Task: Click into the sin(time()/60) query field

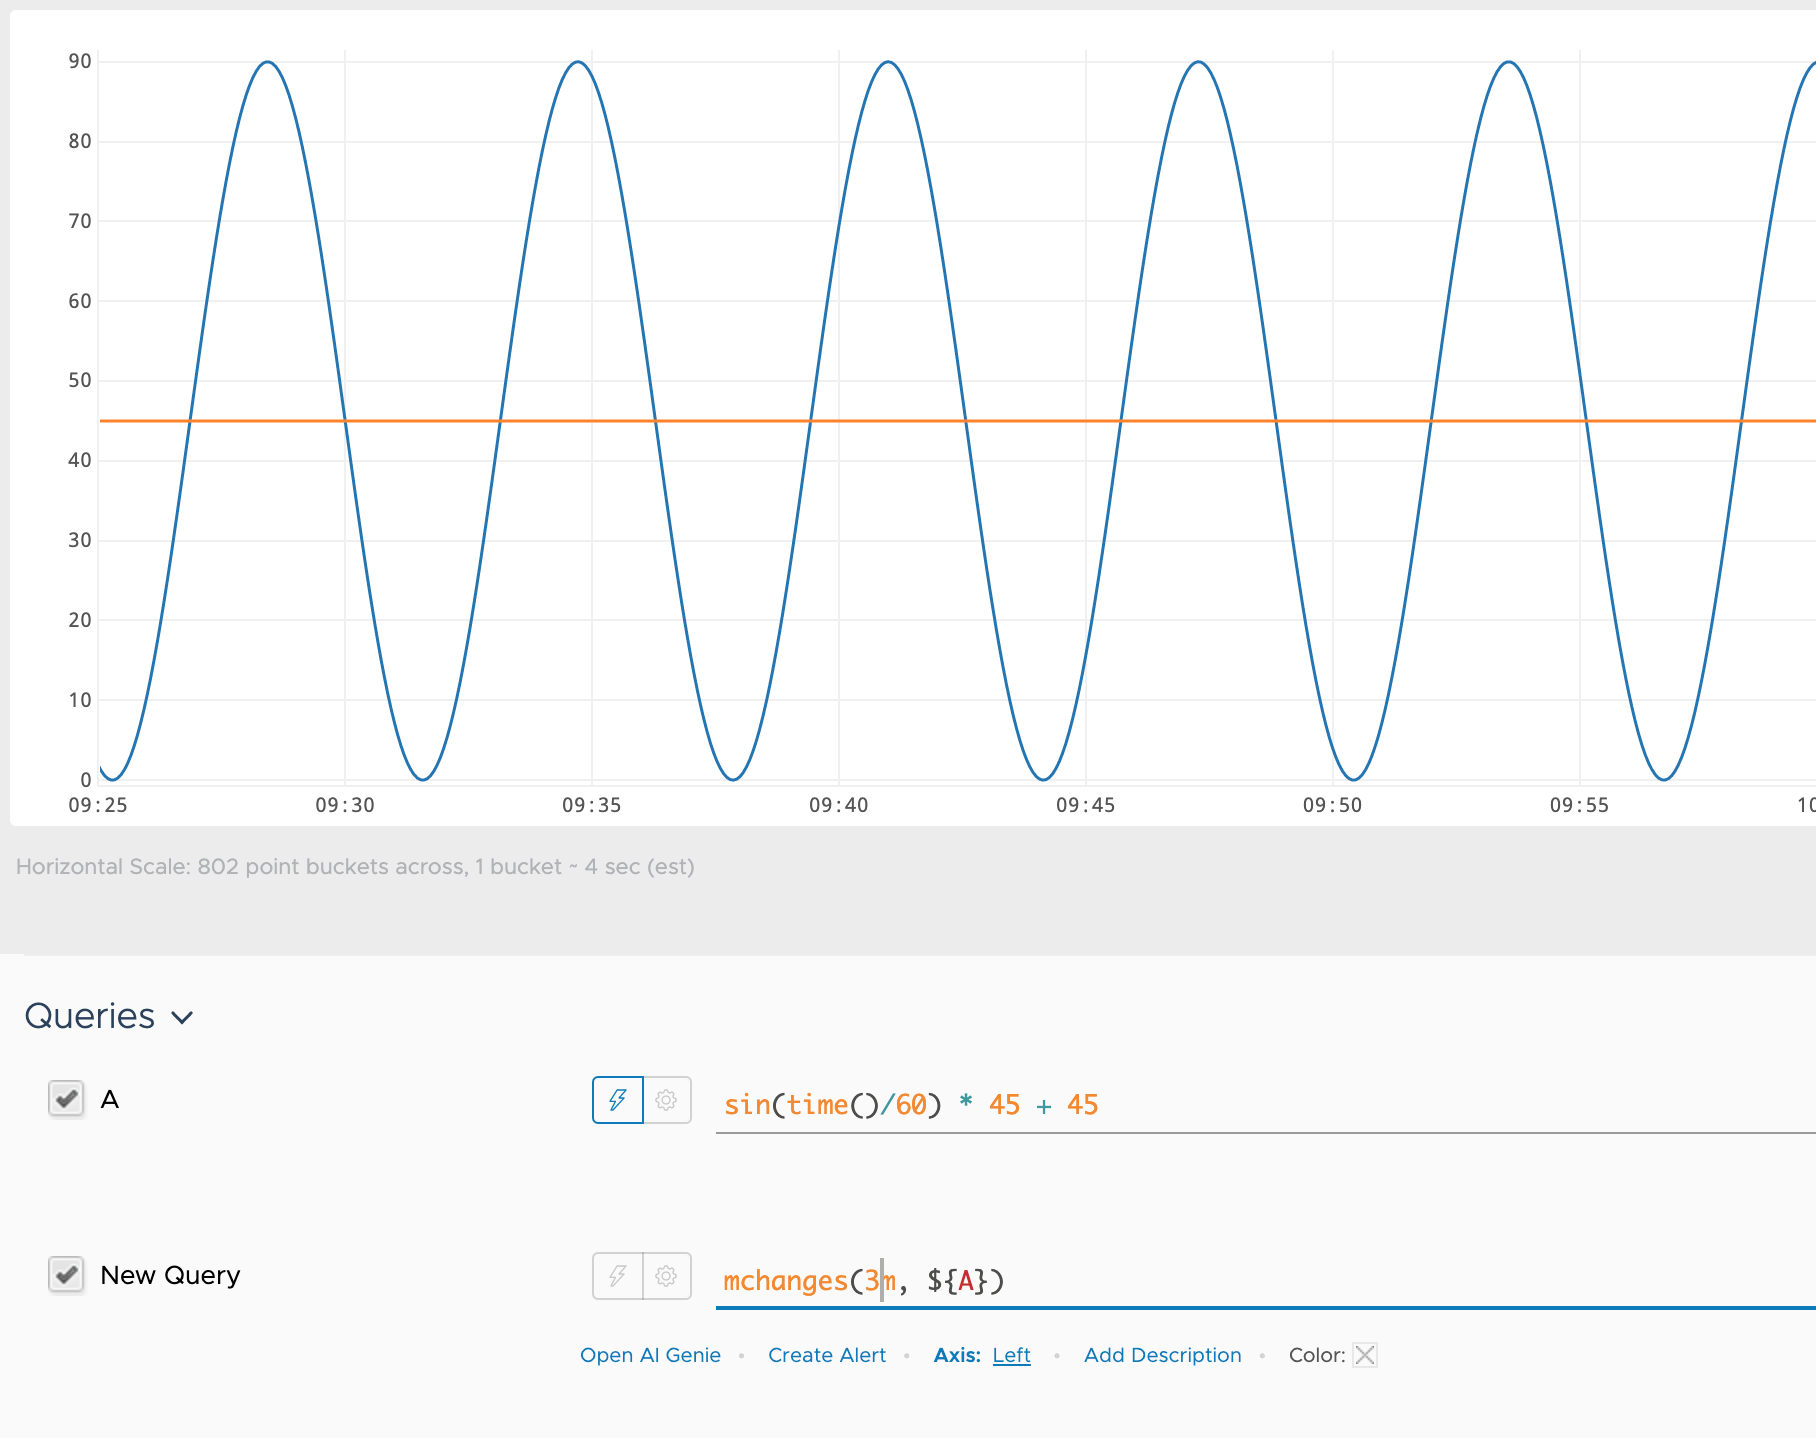Action: click(x=1266, y=1105)
